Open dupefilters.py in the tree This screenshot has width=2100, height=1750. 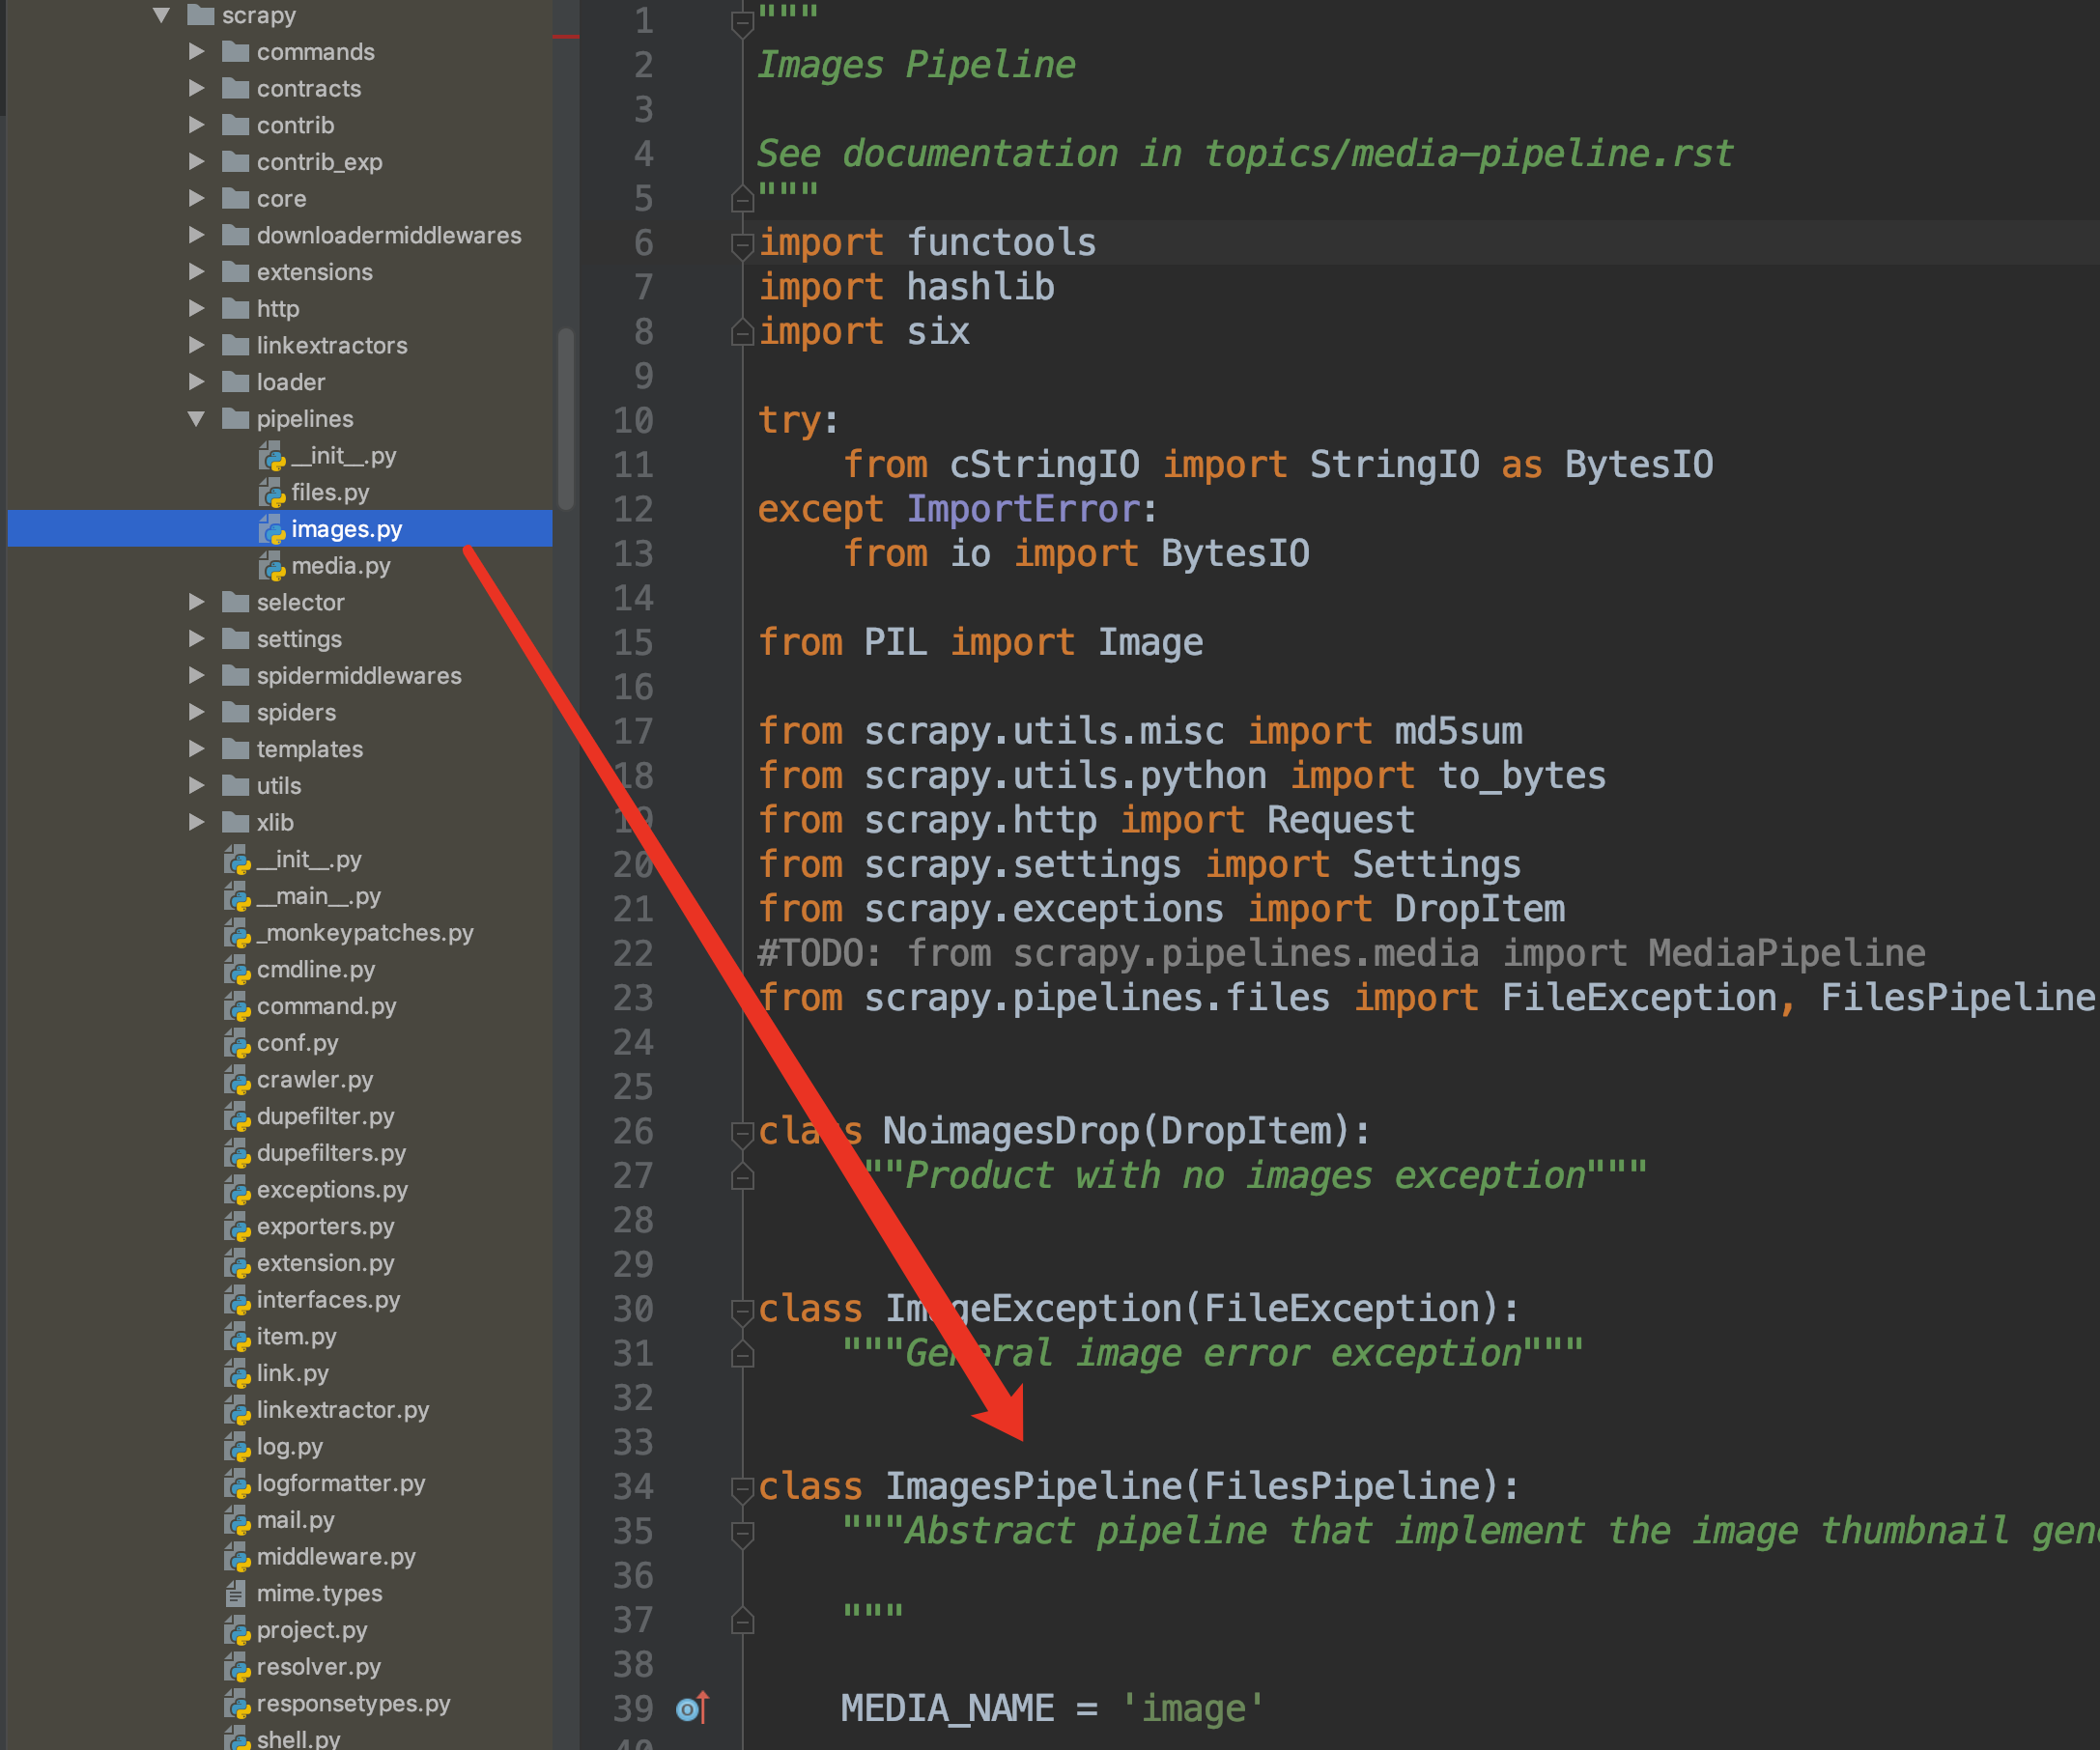click(x=331, y=1153)
